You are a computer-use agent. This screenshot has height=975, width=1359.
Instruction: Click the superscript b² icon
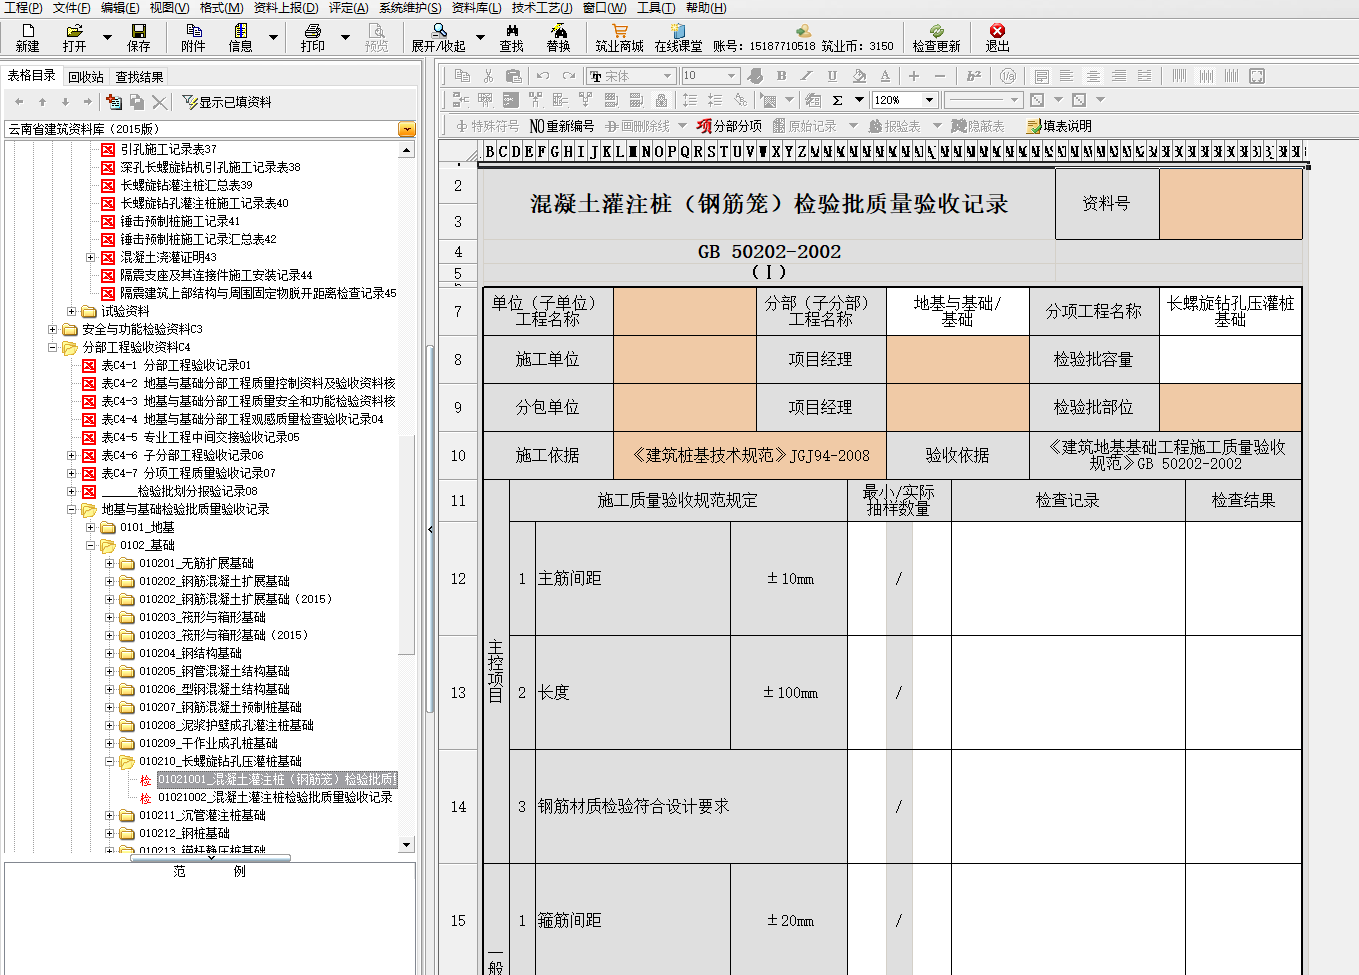[974, 76]
